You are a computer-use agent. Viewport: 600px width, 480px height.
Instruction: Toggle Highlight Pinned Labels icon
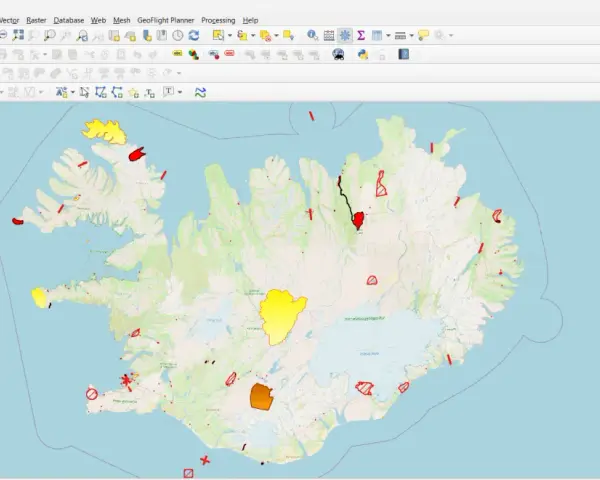click(214, 54)
